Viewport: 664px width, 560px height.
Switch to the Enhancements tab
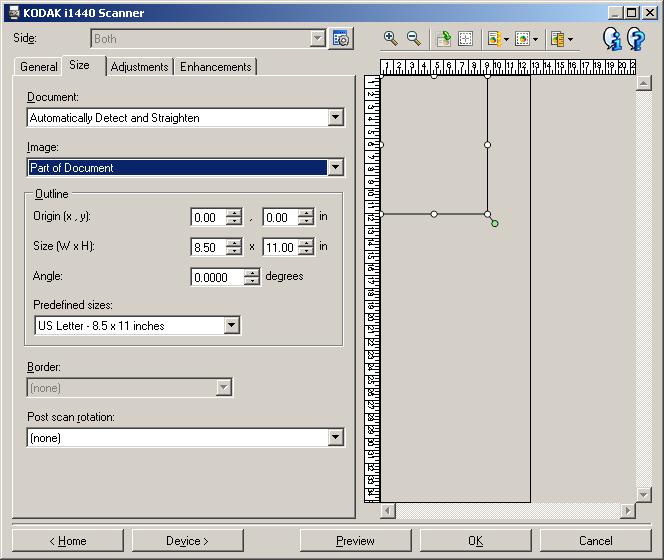(x=216, y=67)
